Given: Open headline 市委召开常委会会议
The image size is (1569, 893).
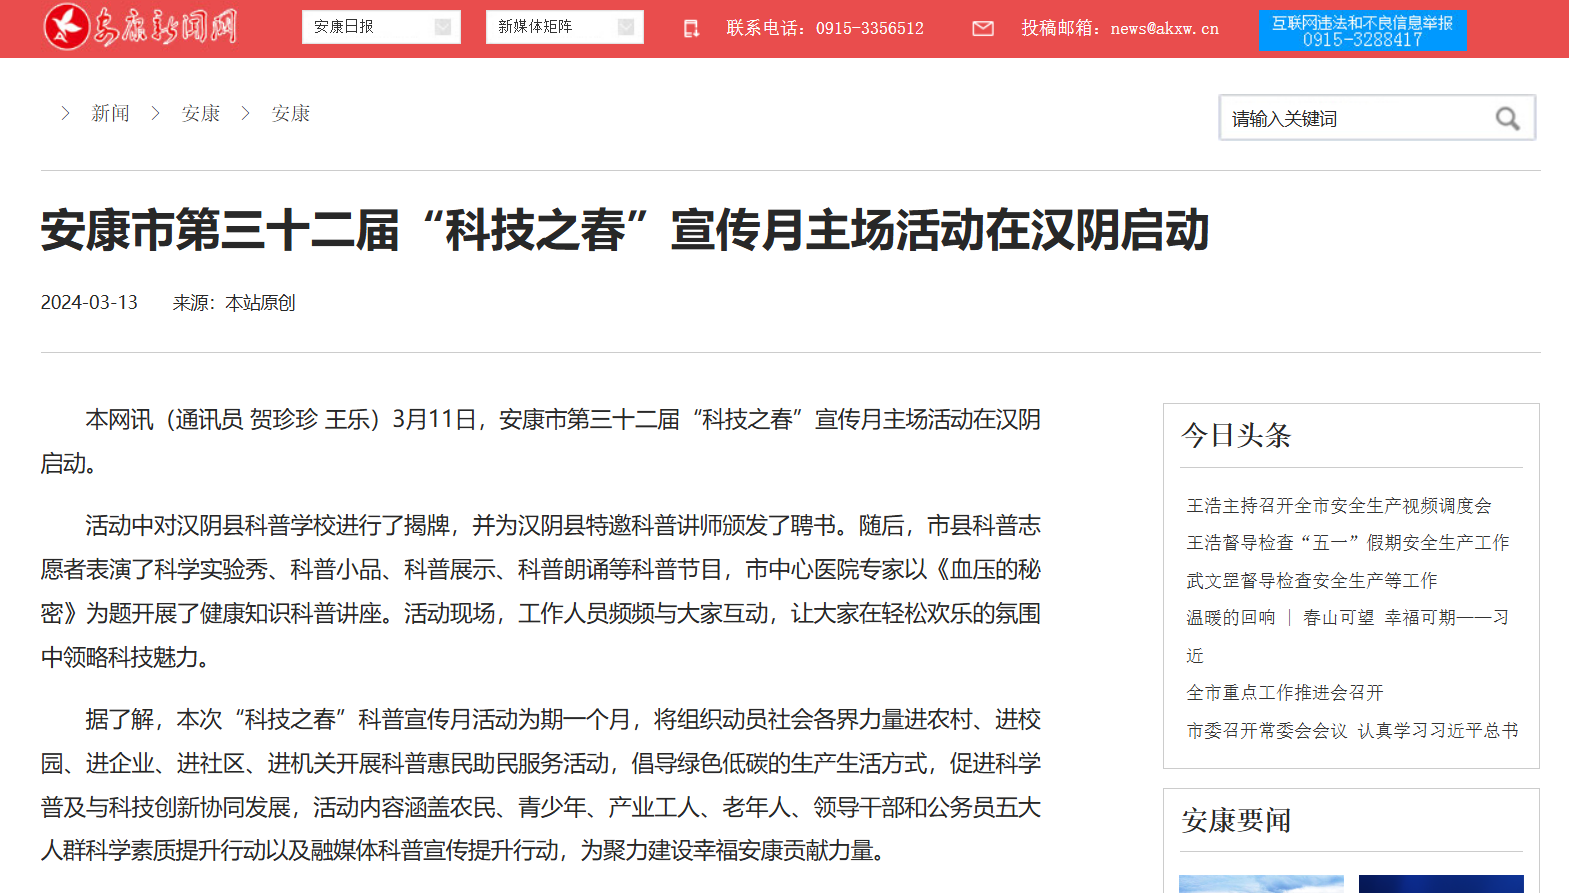Looking at the screenshot, I should [x=1351, y=731].
